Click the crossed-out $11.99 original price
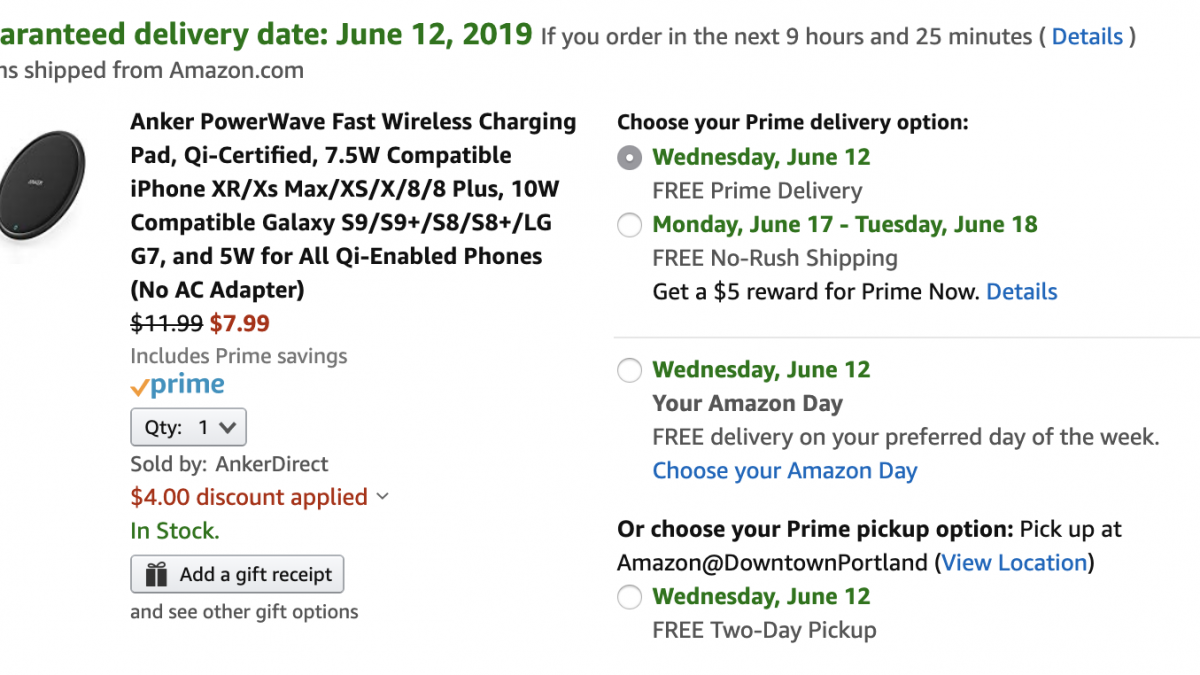 click(166, 323)
